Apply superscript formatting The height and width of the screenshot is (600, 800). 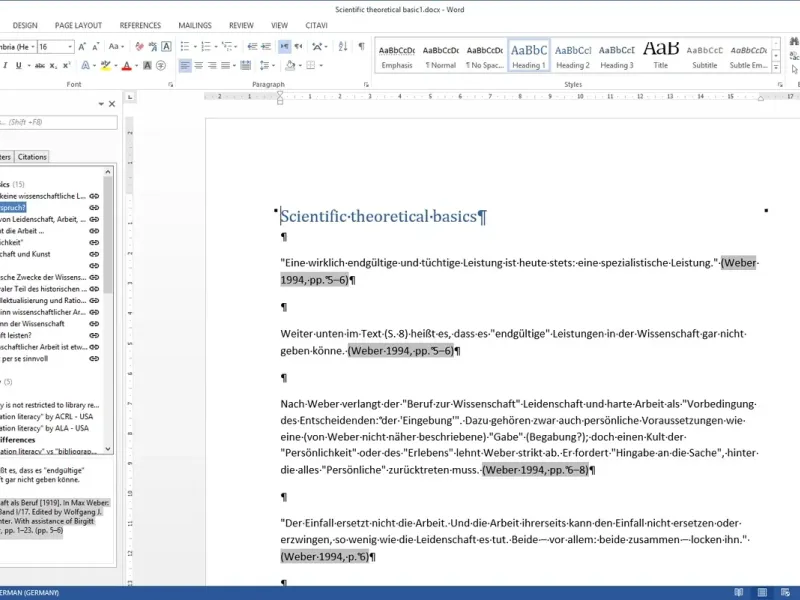click(67, 66)
